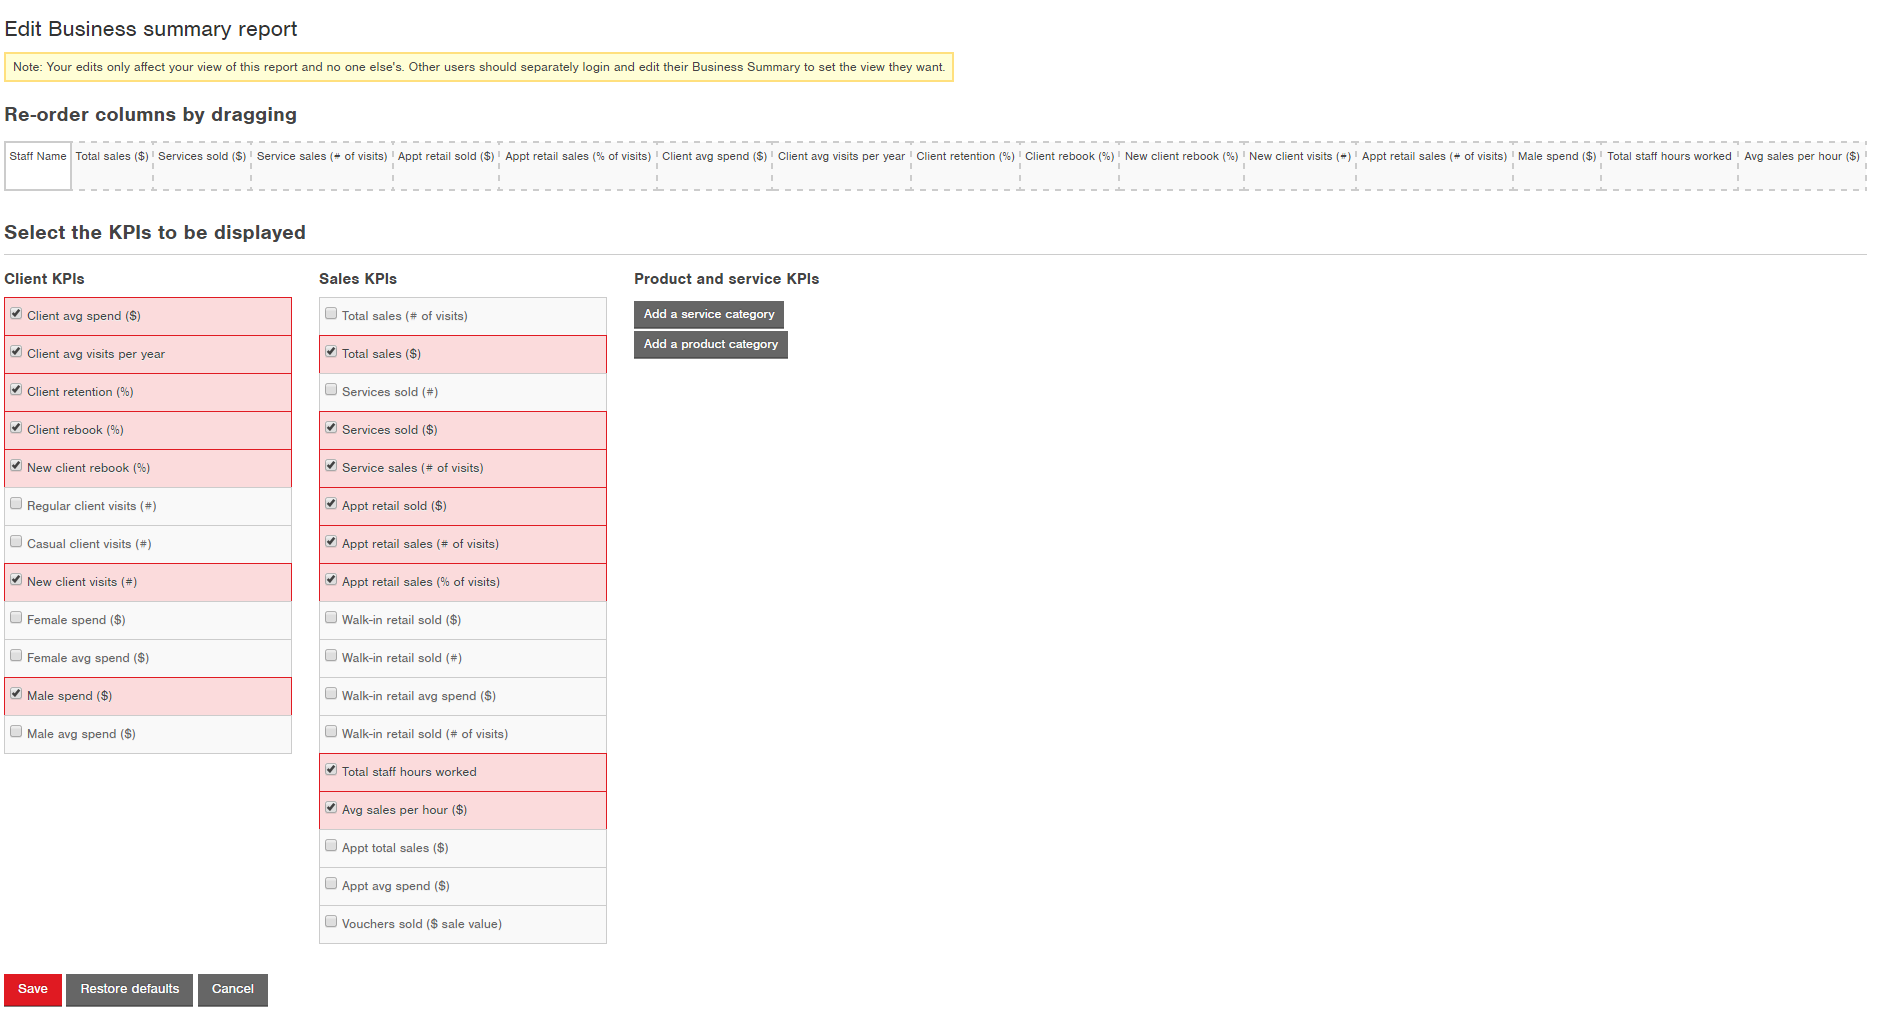Image resolution: width=1886 pixels, height=1010 pixels.
Task: Click Restore defaults
Action: [x=129, y=989]
